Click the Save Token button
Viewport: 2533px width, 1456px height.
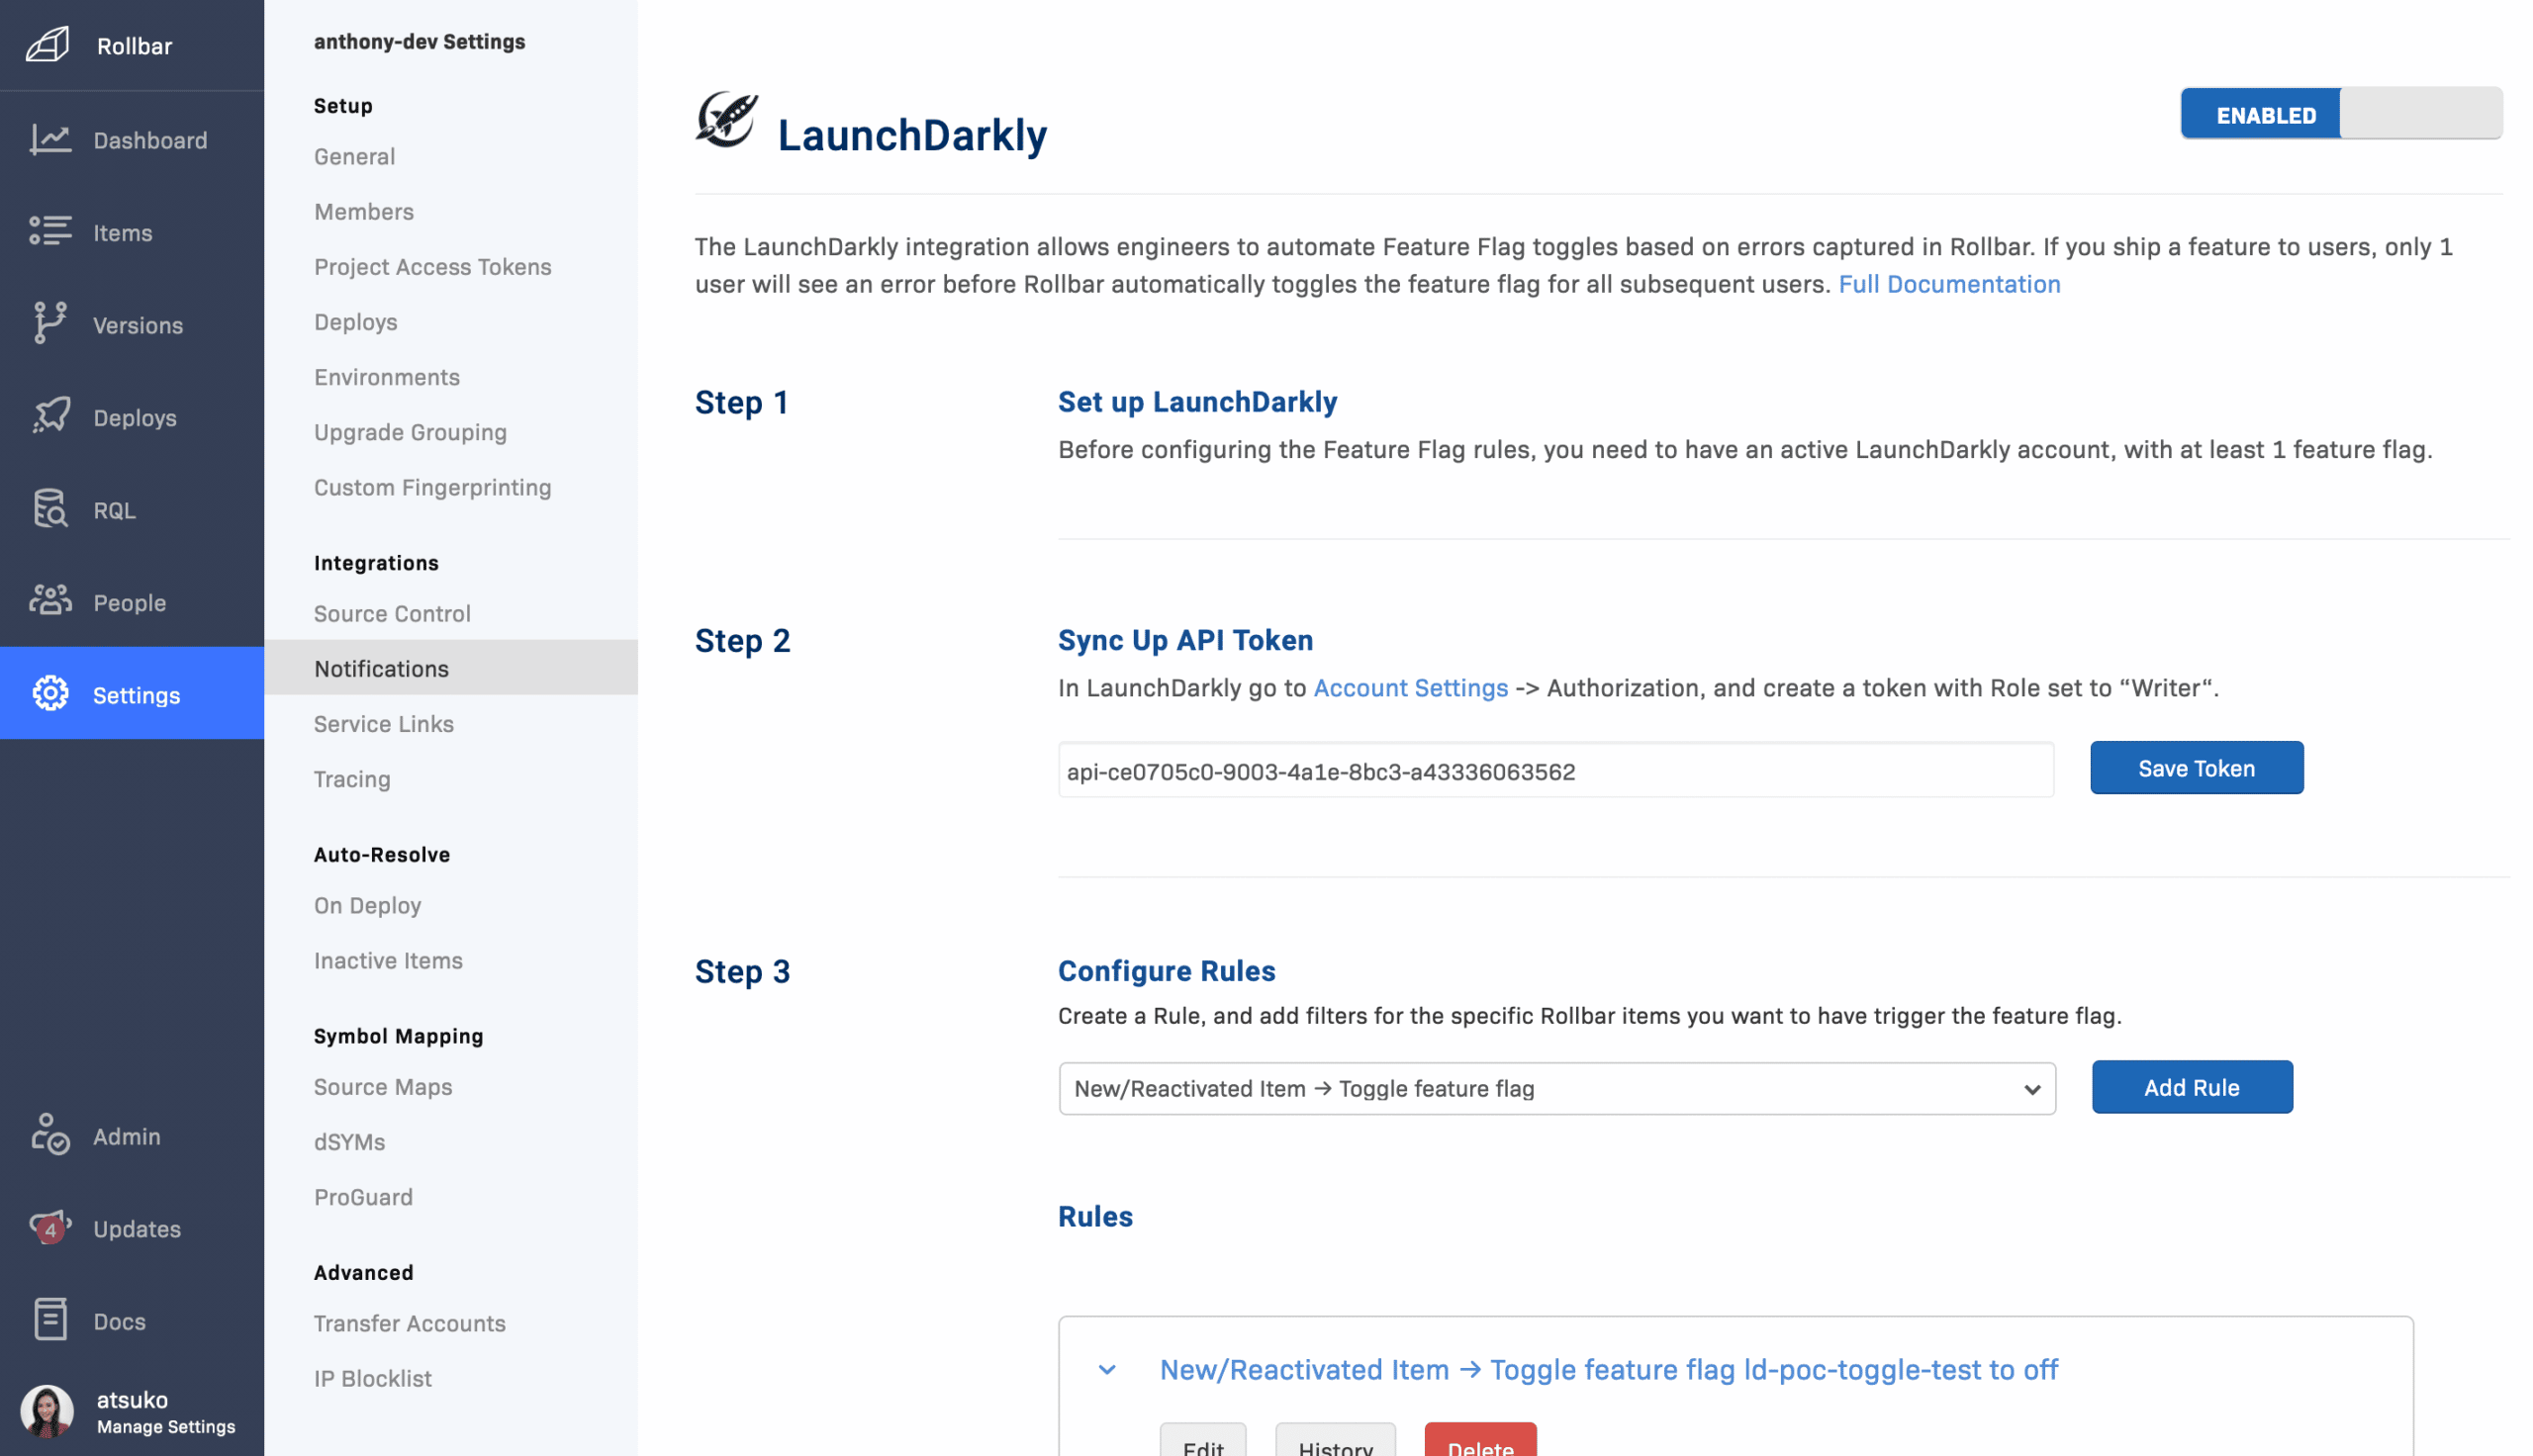2196,768
